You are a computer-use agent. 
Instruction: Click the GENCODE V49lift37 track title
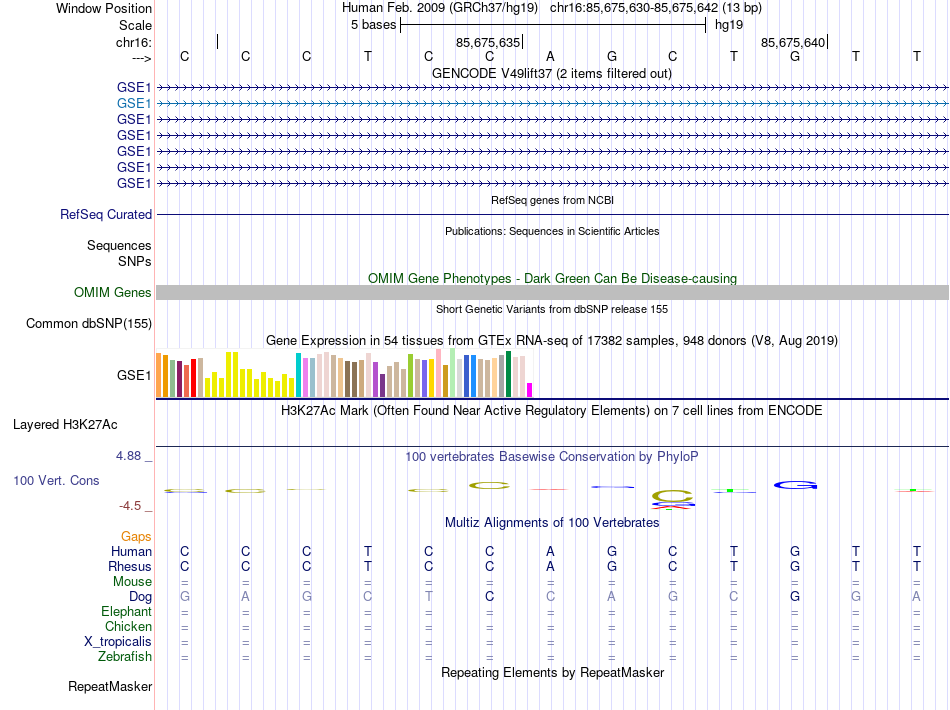552,73
